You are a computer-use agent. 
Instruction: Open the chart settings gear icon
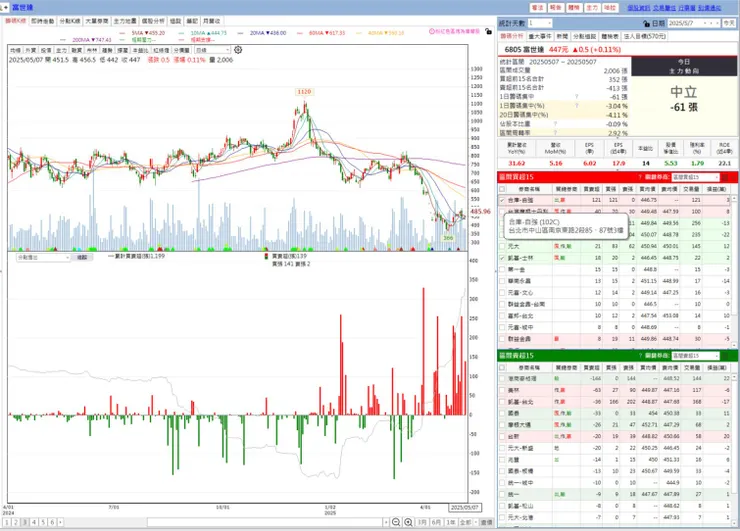pyautogui.click(x=238, y=50)
